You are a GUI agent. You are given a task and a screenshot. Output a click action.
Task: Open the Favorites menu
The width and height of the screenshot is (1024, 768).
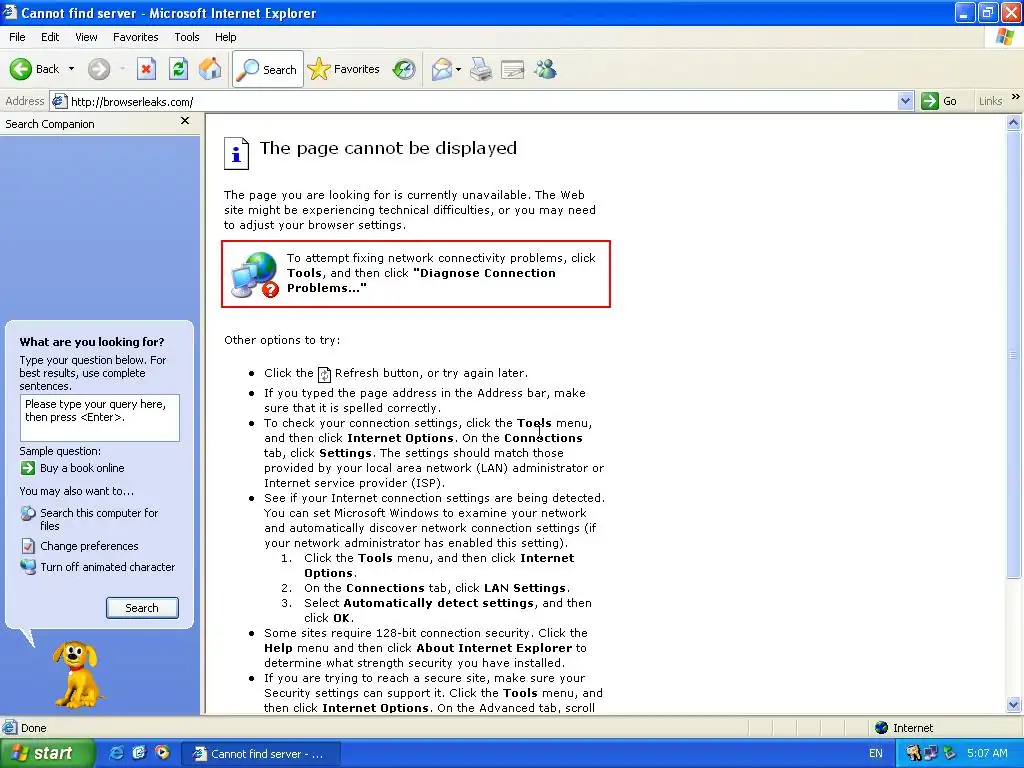(x=136, y=37)
